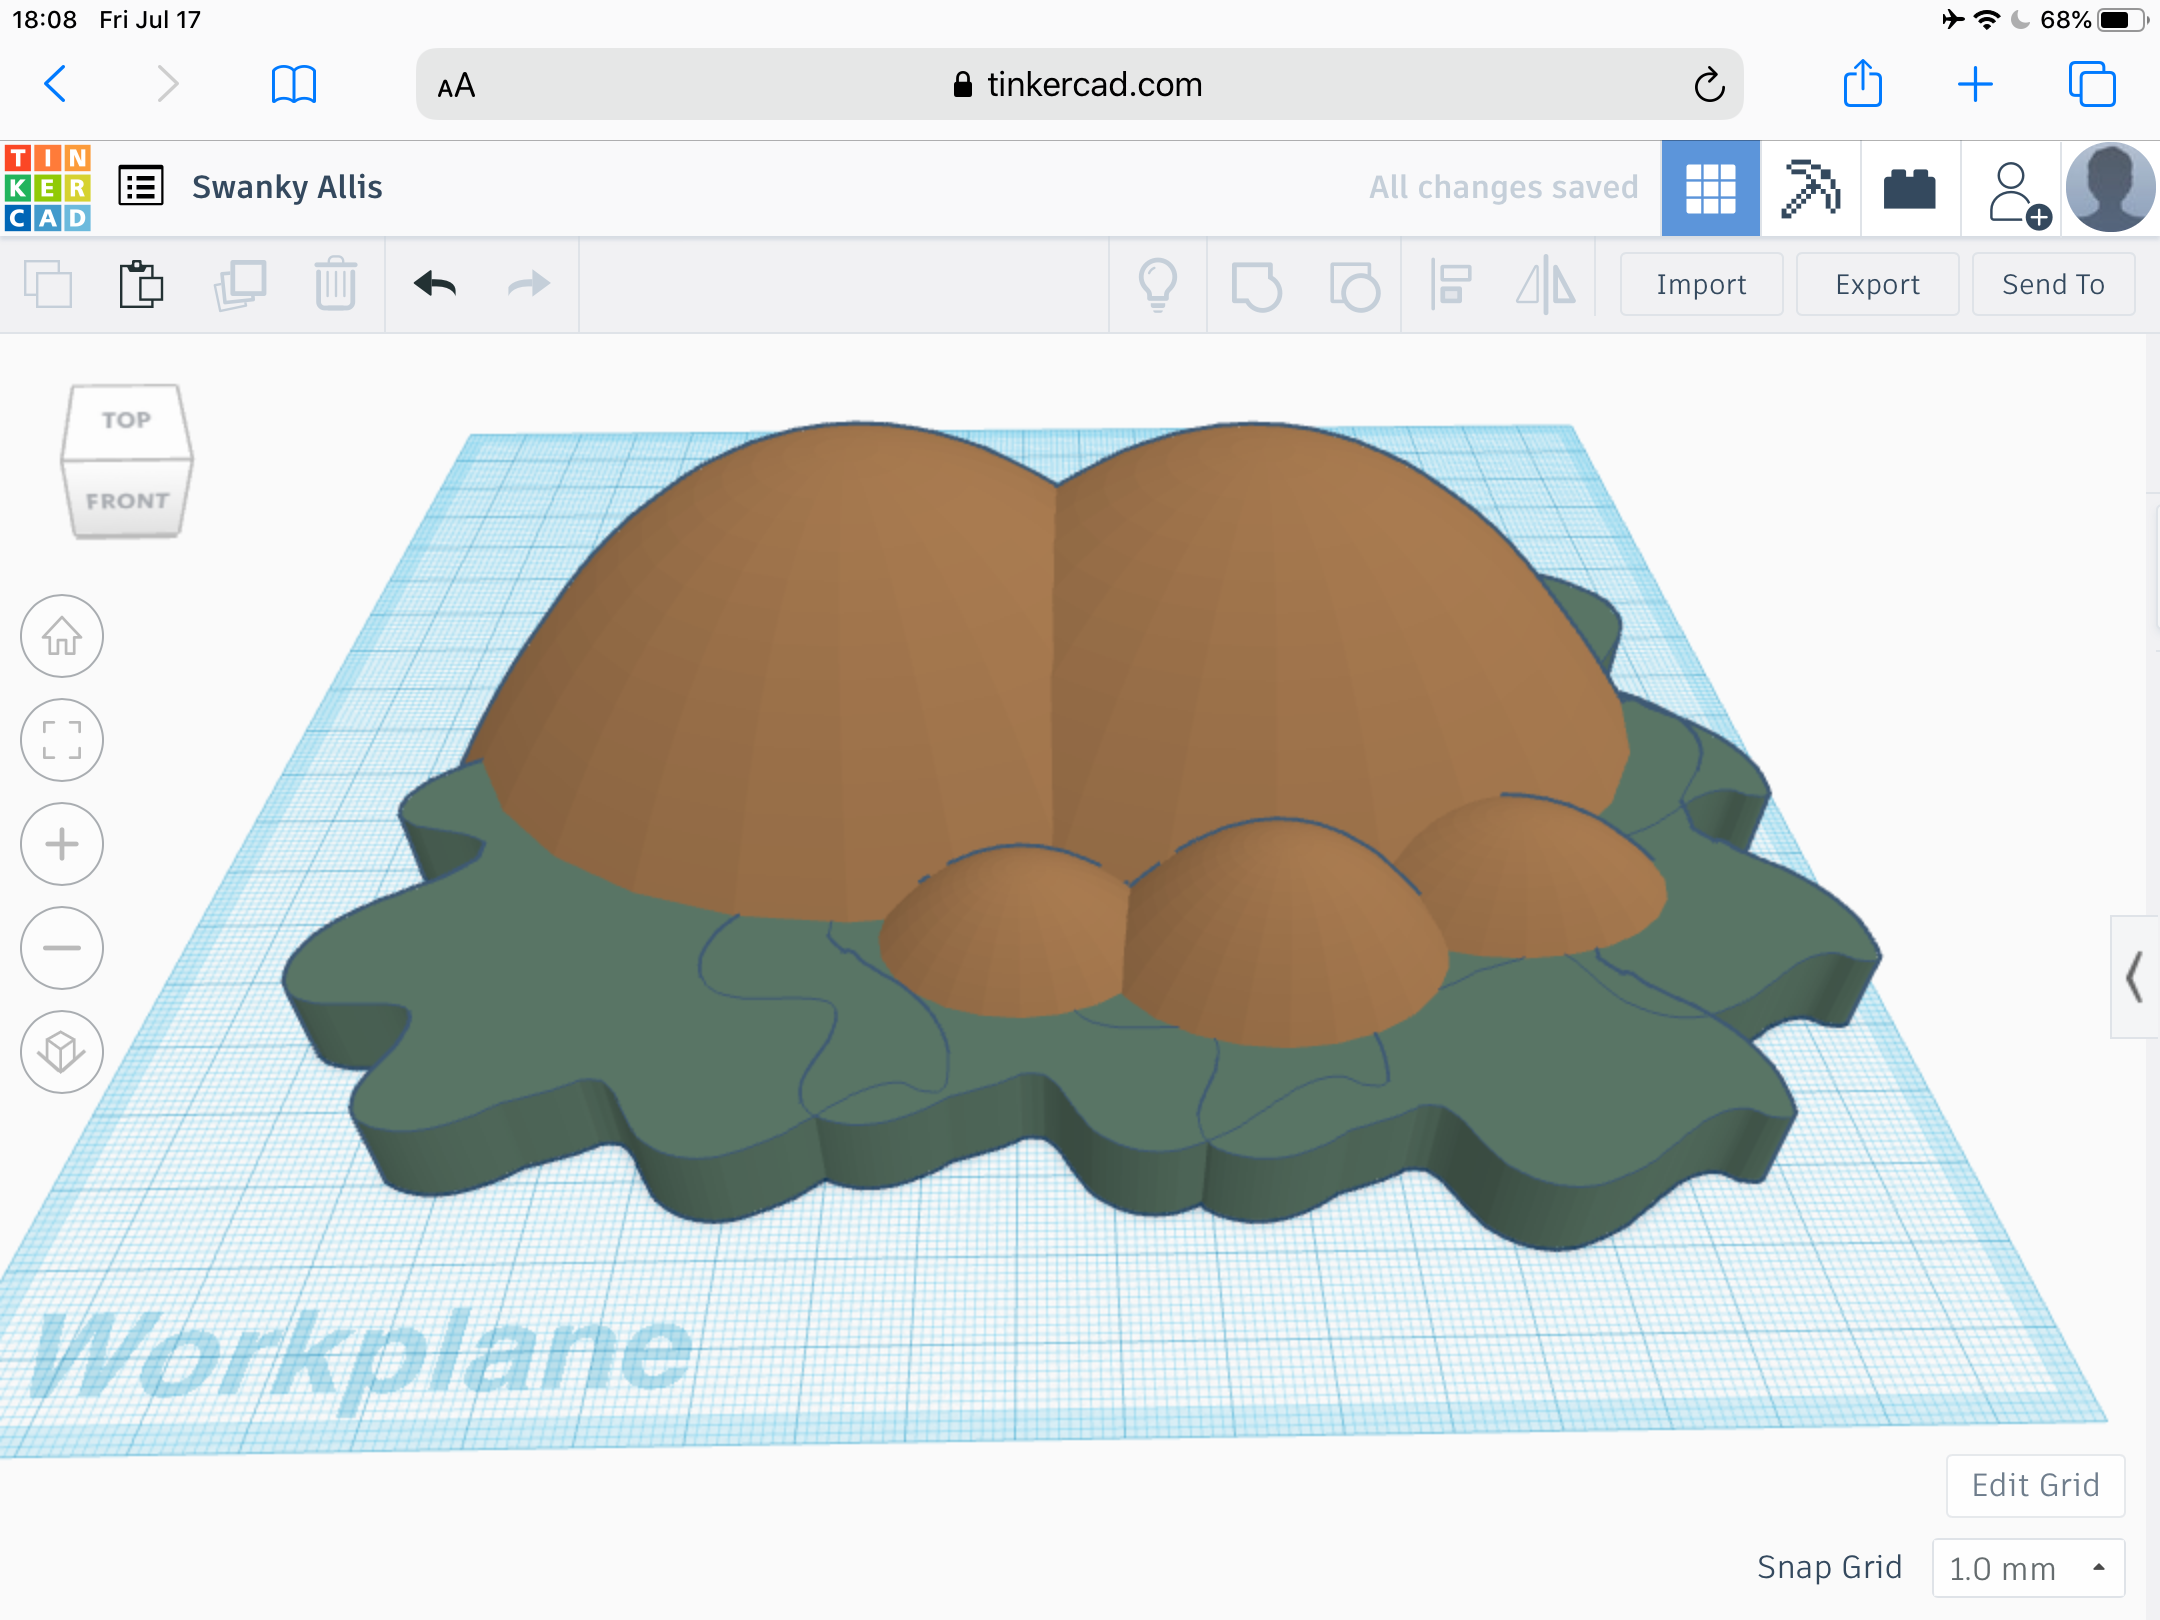Switch to 3D design grid view
This screenshot has height=1620, width=2160.
coord(1710,188)
